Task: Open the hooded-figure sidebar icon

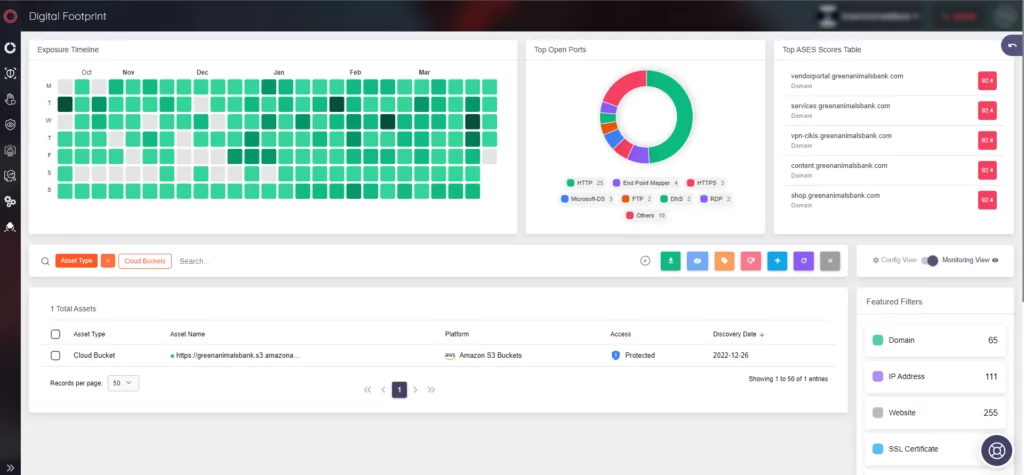Action: 10,227
